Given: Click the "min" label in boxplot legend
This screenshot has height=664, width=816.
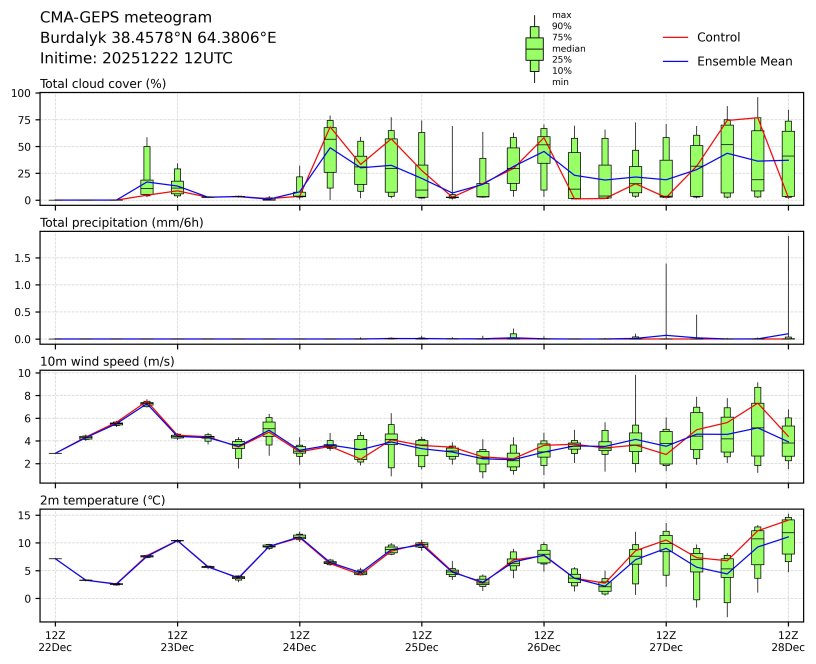Looking at the screenshot, I should coord(560,82).
